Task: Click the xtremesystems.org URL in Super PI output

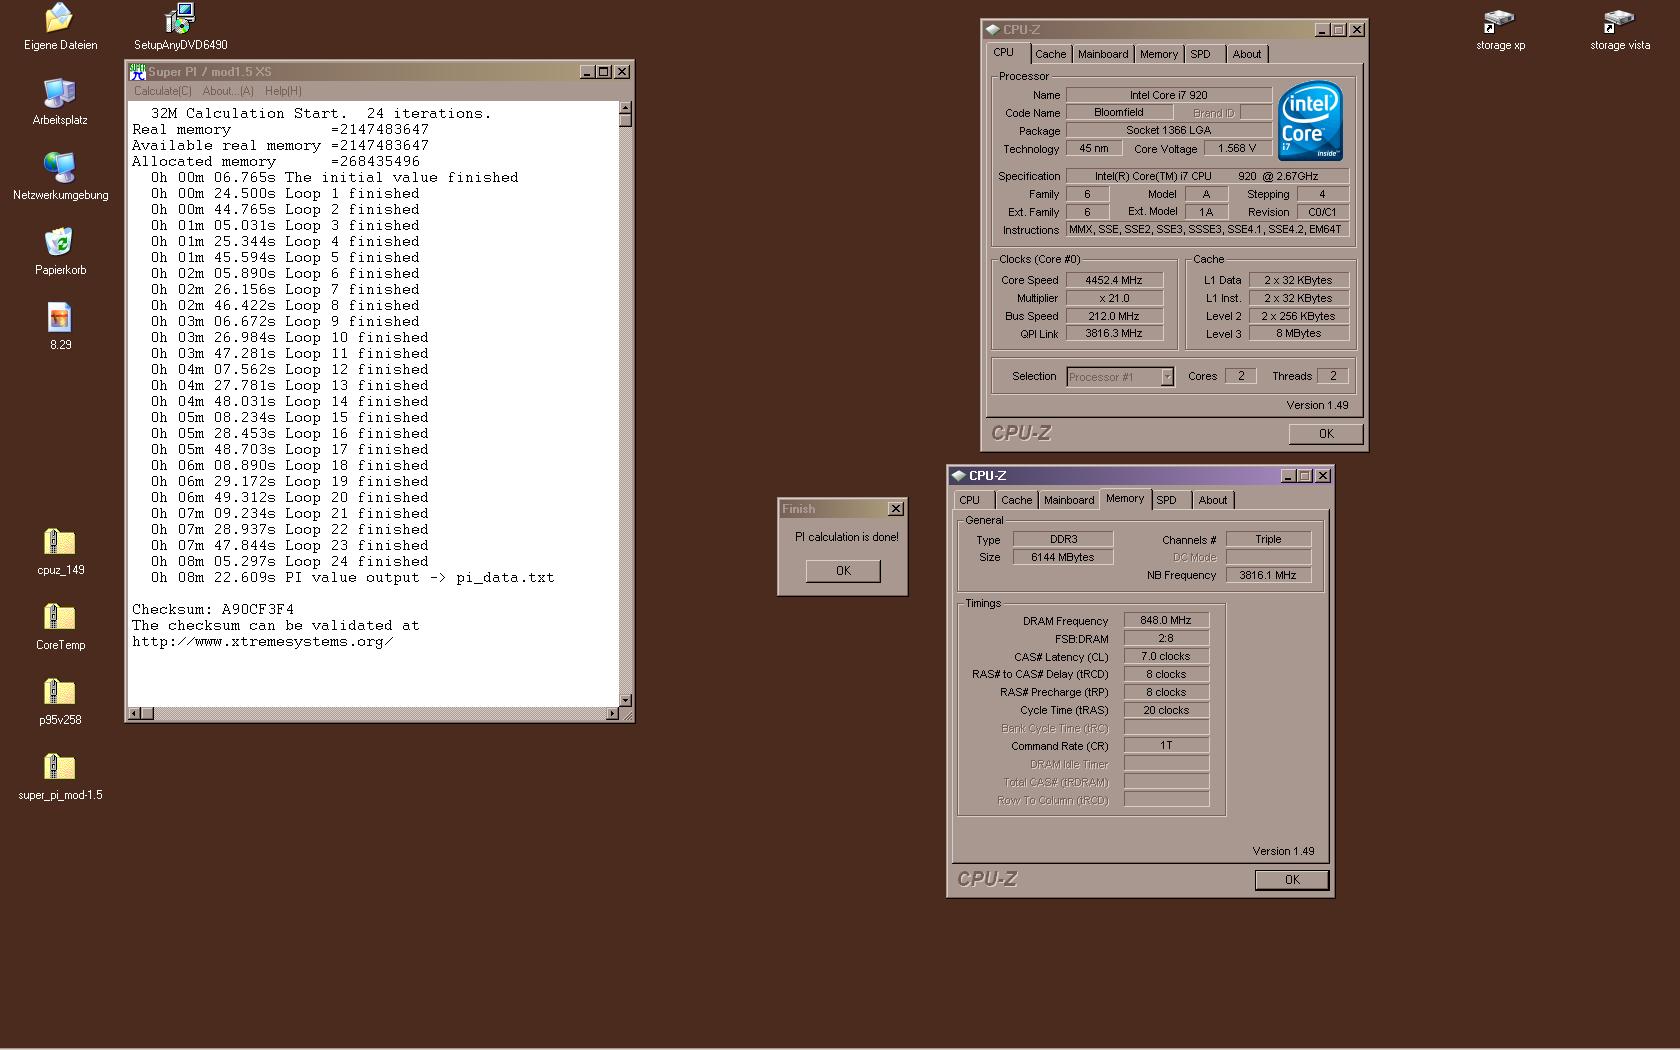Action: coord(263,642)
